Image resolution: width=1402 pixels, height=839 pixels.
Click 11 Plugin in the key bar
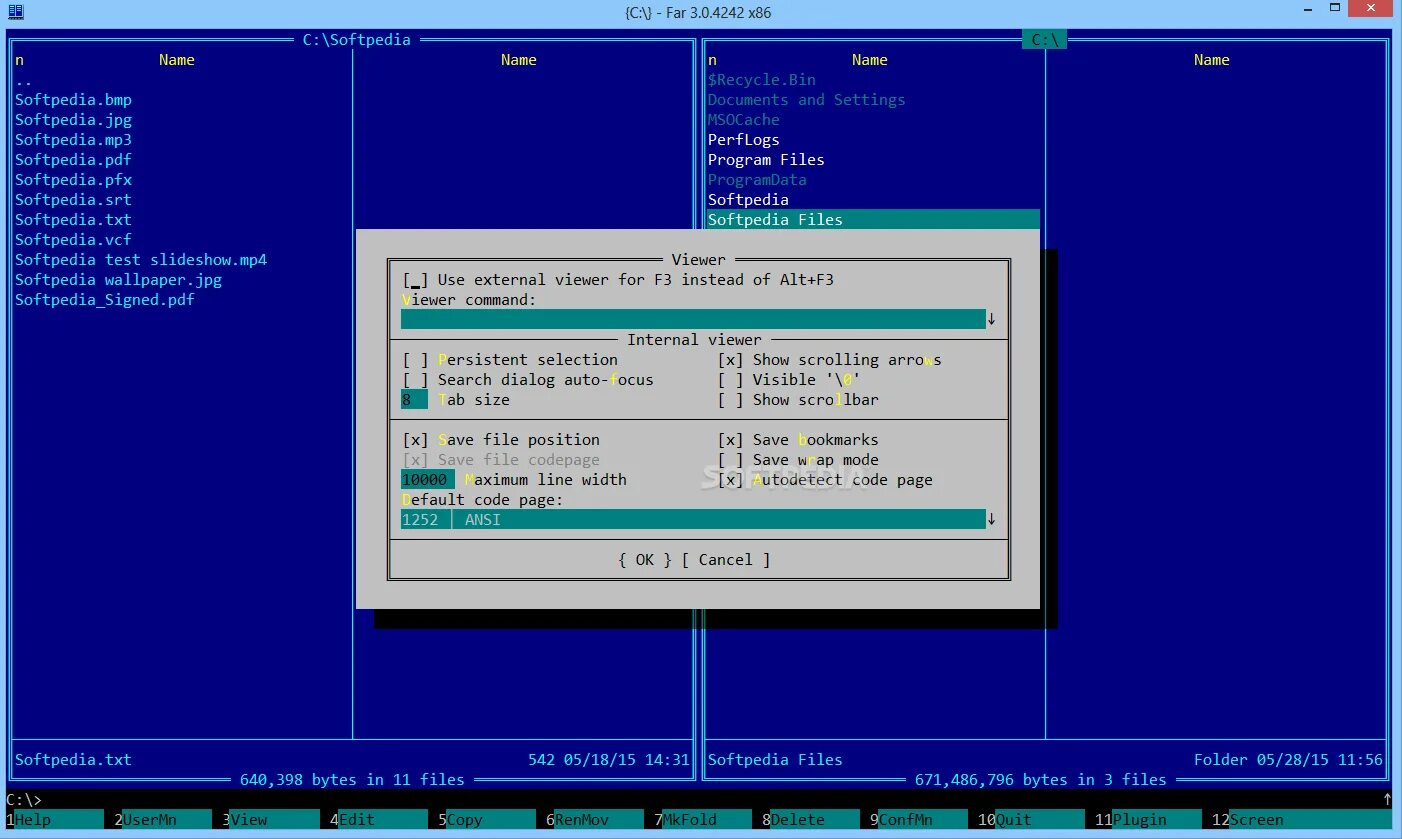(1148, 820)
